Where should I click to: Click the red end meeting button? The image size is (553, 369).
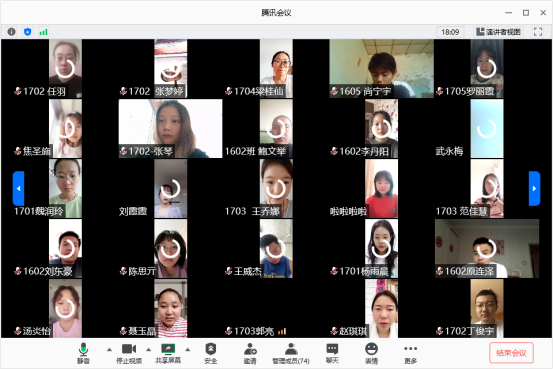(x=511, y=353)
